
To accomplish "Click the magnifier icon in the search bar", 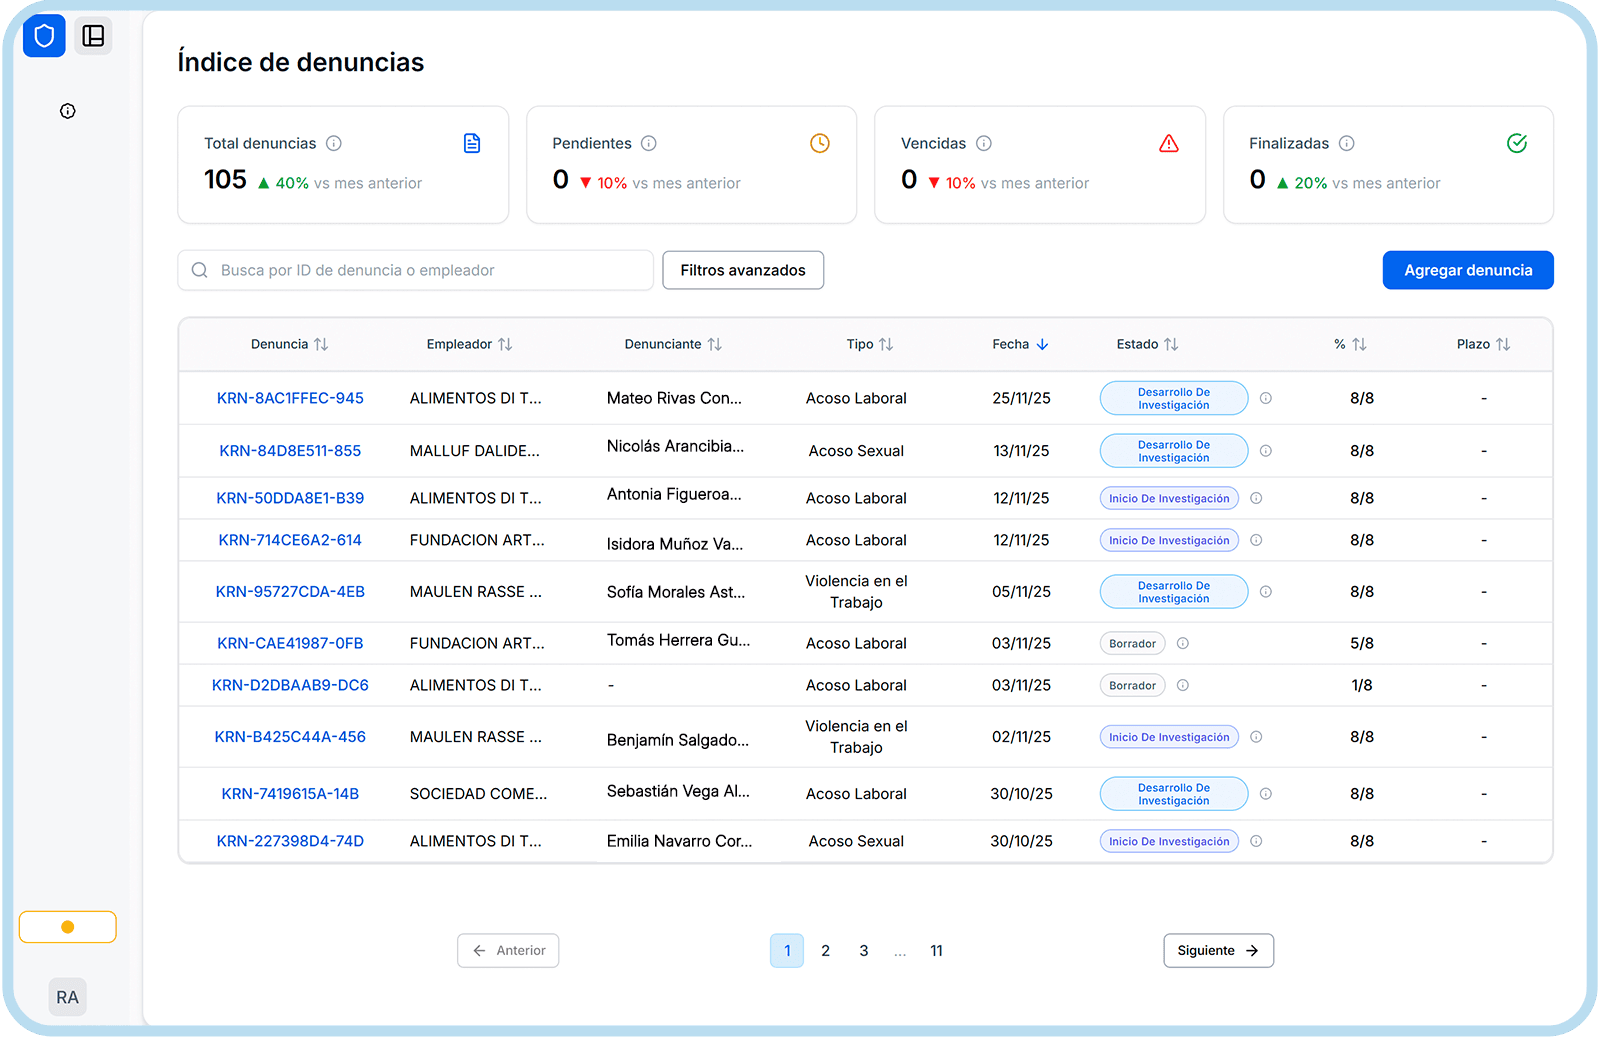I will point(200,270).
